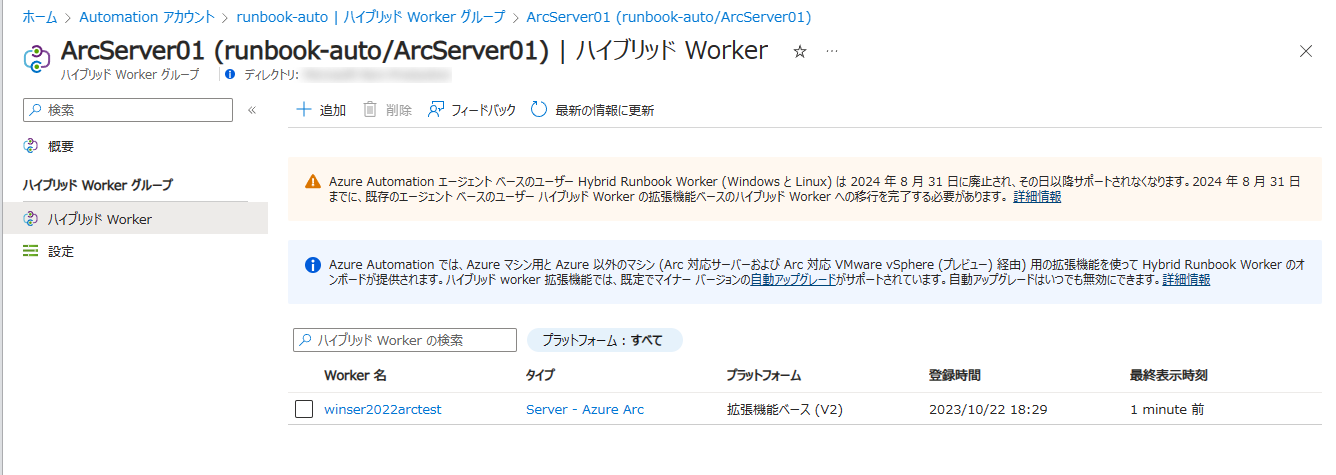Viewport: 1336px width, 475px height.
Task: Open the more options ellipsis
Action: [x=832, y=51]
